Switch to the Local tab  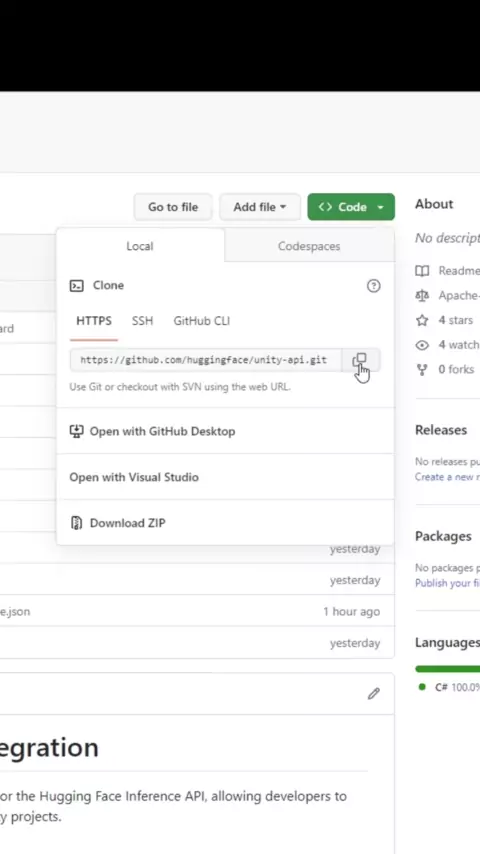coord(140,246)
